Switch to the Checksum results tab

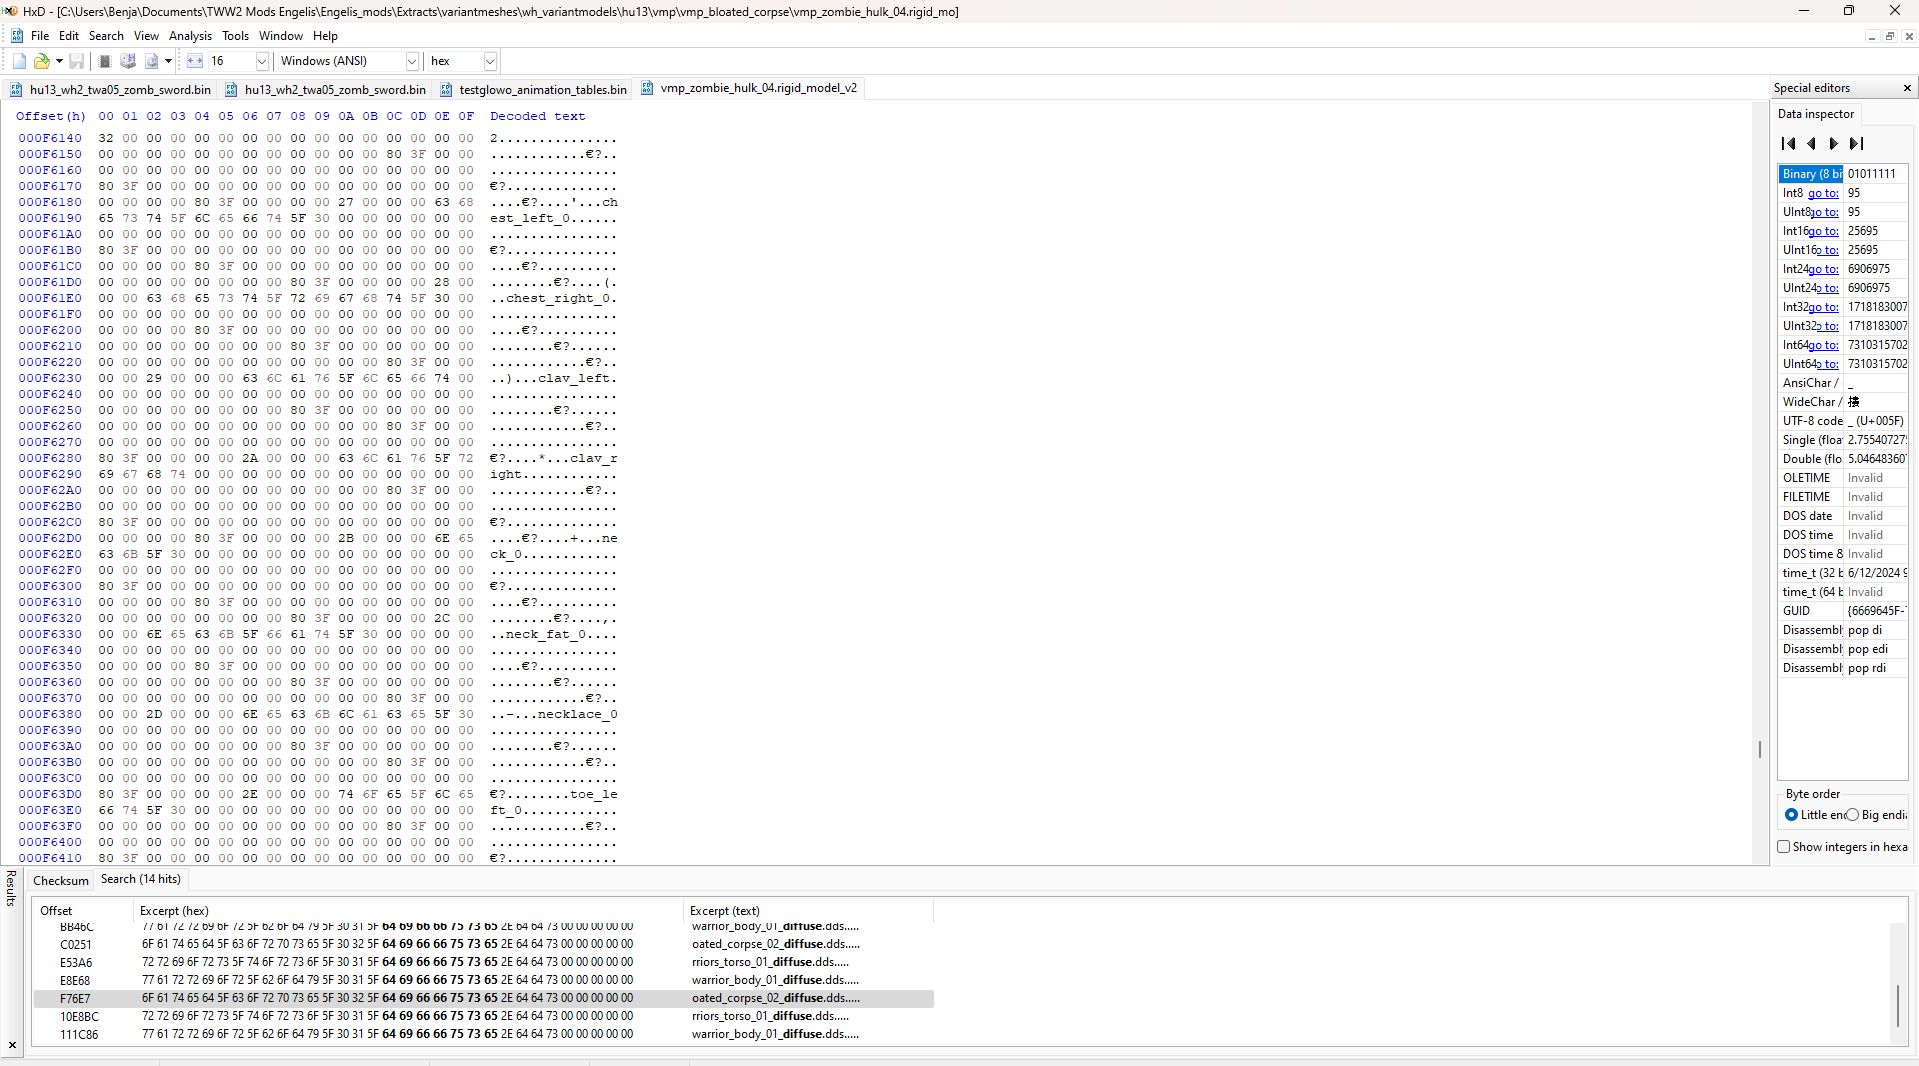pos(61,881)
